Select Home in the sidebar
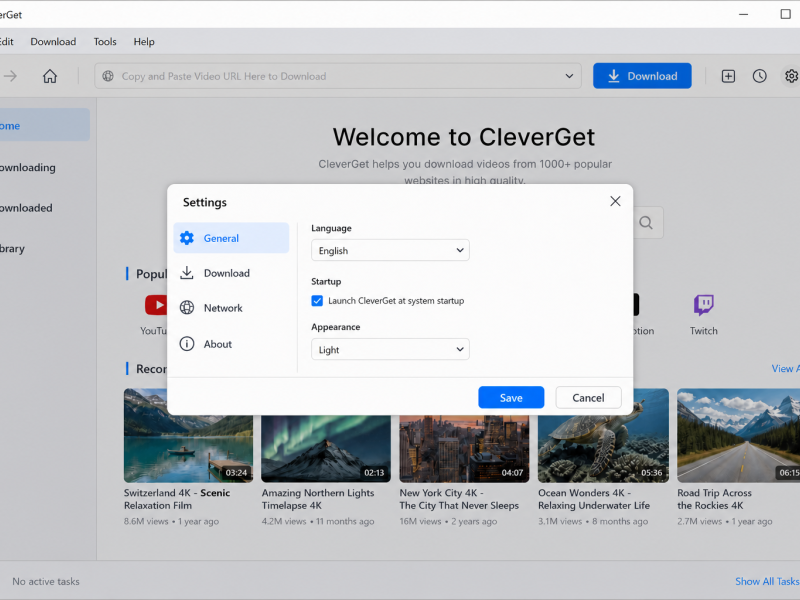The width and height of the screenshot is (800, 600). click(45, 126)
